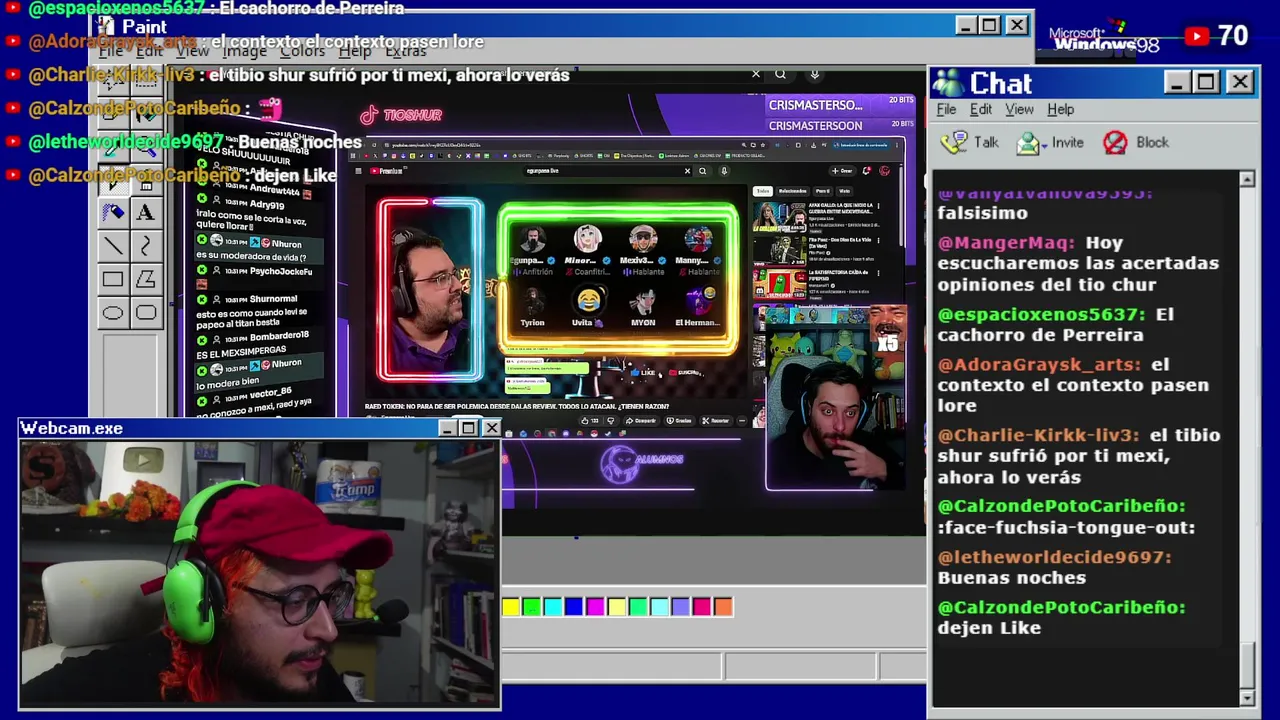Open the Edit menu in Chat window
The width and height of the screenshot is (1280, 720).
(981, 109)
